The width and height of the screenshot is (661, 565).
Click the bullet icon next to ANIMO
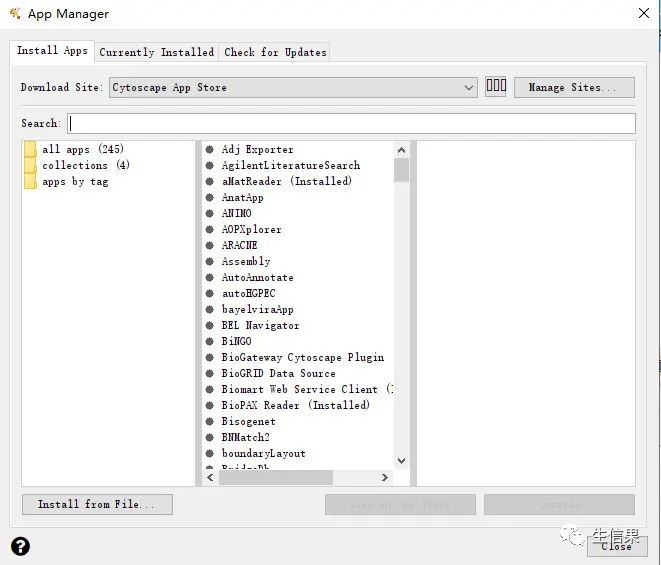[x=210, y=213]
